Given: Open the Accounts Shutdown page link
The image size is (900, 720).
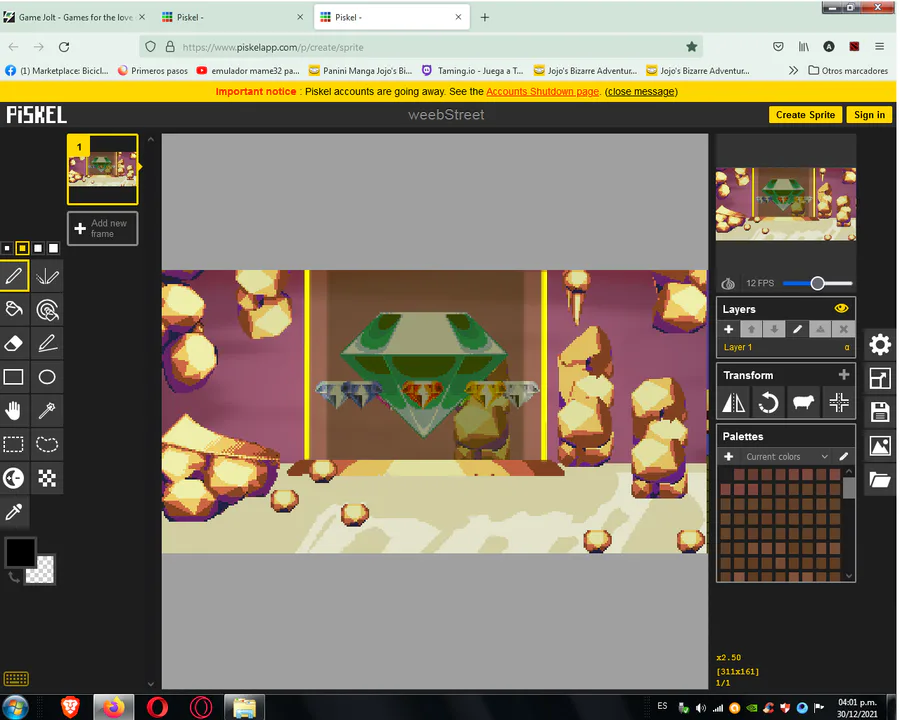Looking at the screenshot, I should point(542,91).
